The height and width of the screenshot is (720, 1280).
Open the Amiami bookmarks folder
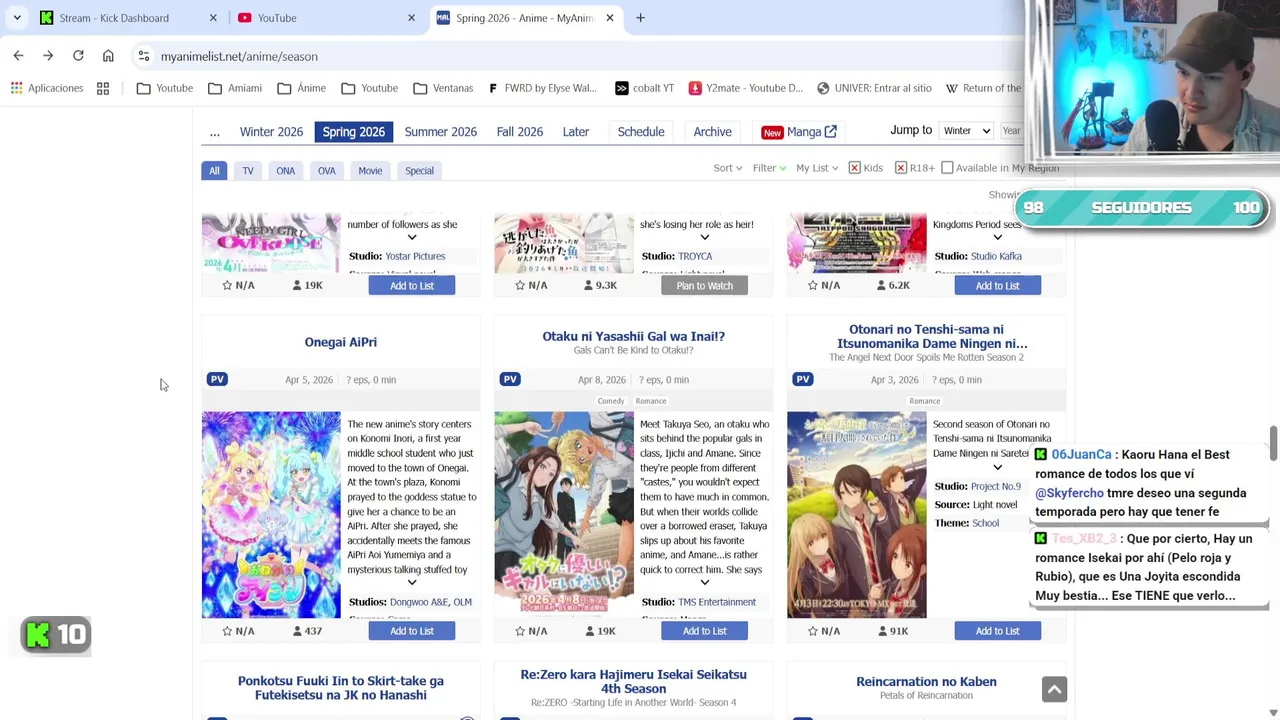coord(235,88)
